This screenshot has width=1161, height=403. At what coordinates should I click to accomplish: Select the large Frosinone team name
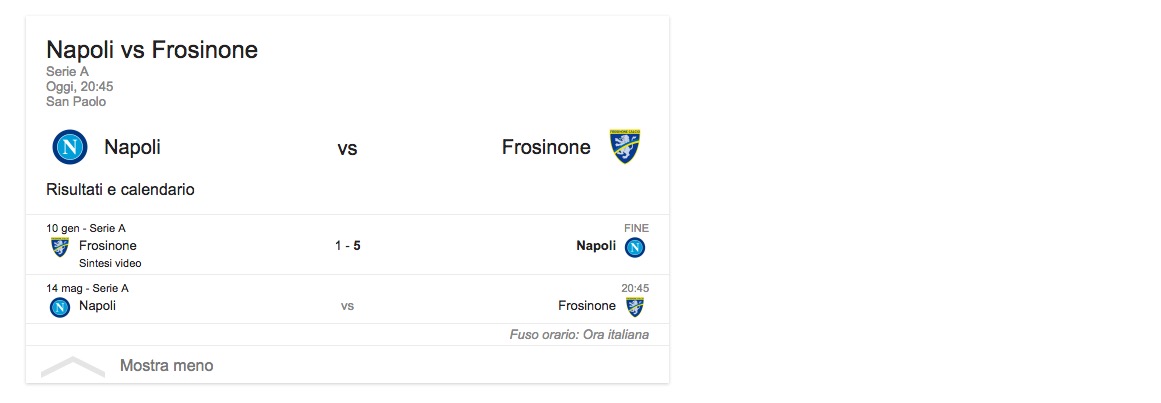(x=546, y=148)
